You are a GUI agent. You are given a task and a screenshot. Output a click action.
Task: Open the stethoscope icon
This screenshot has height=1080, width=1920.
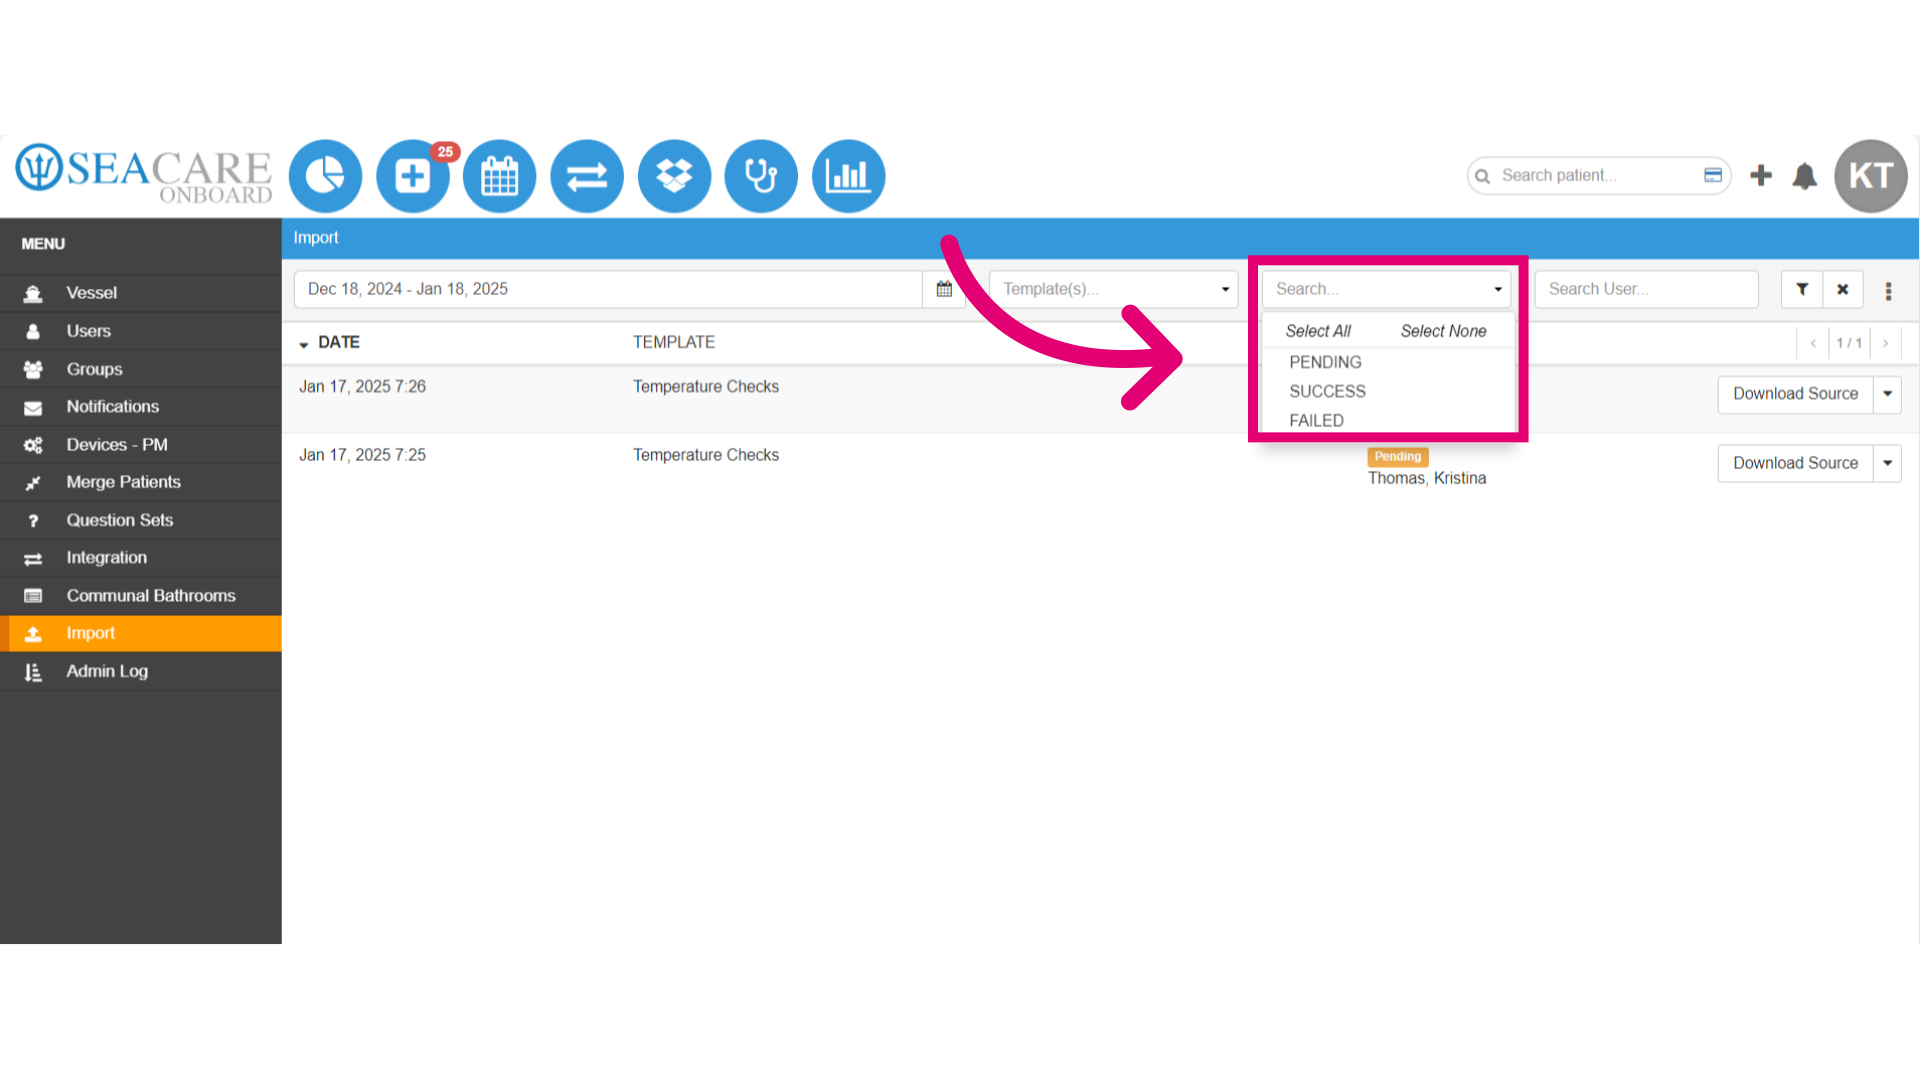coord(761,176)
